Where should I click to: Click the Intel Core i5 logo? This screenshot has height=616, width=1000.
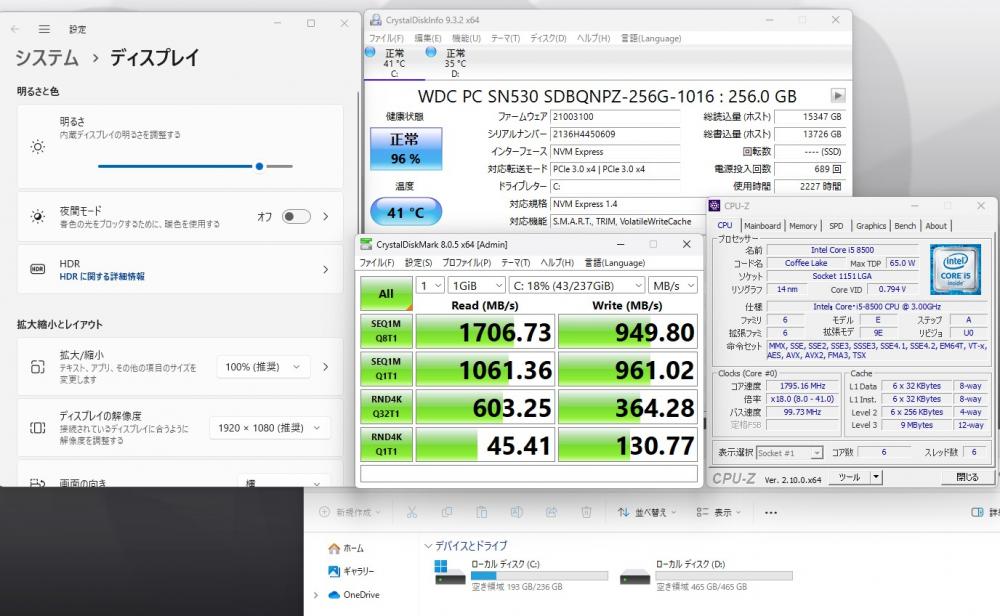tap(955, 269)
